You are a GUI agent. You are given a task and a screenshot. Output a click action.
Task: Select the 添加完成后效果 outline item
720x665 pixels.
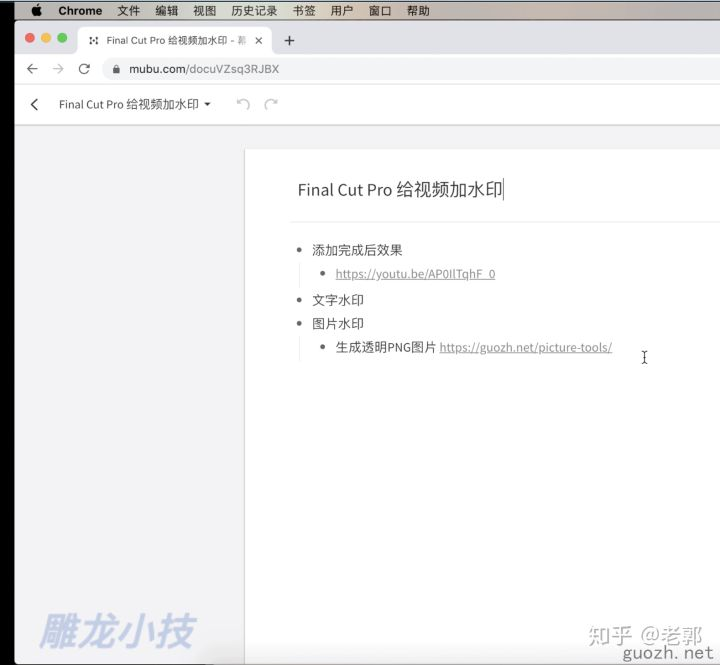click(357, 250)
